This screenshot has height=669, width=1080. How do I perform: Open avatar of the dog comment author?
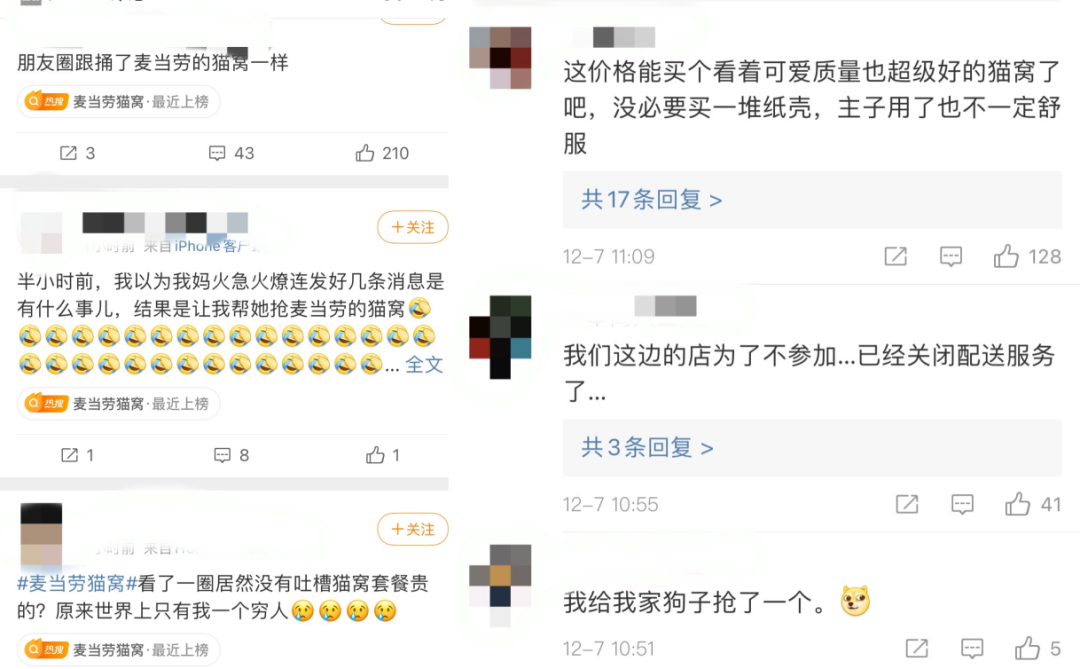click(500, 586)
